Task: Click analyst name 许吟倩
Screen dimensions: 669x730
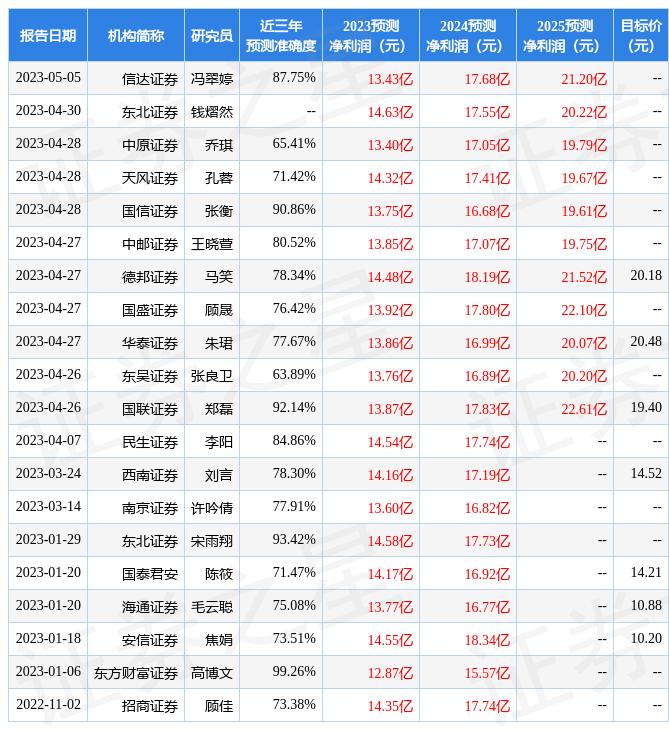Action: point(212,508)
